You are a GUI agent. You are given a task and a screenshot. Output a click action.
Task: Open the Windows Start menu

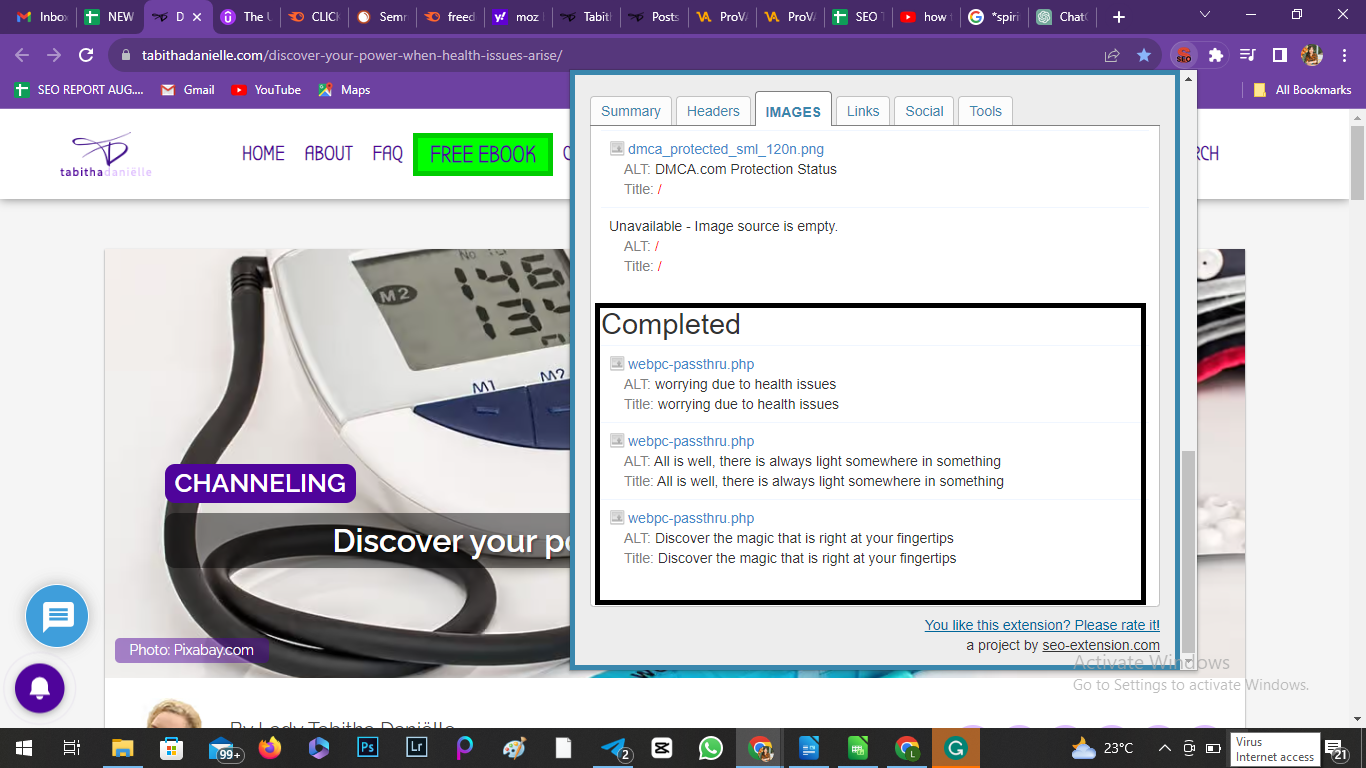click(23, 748)
